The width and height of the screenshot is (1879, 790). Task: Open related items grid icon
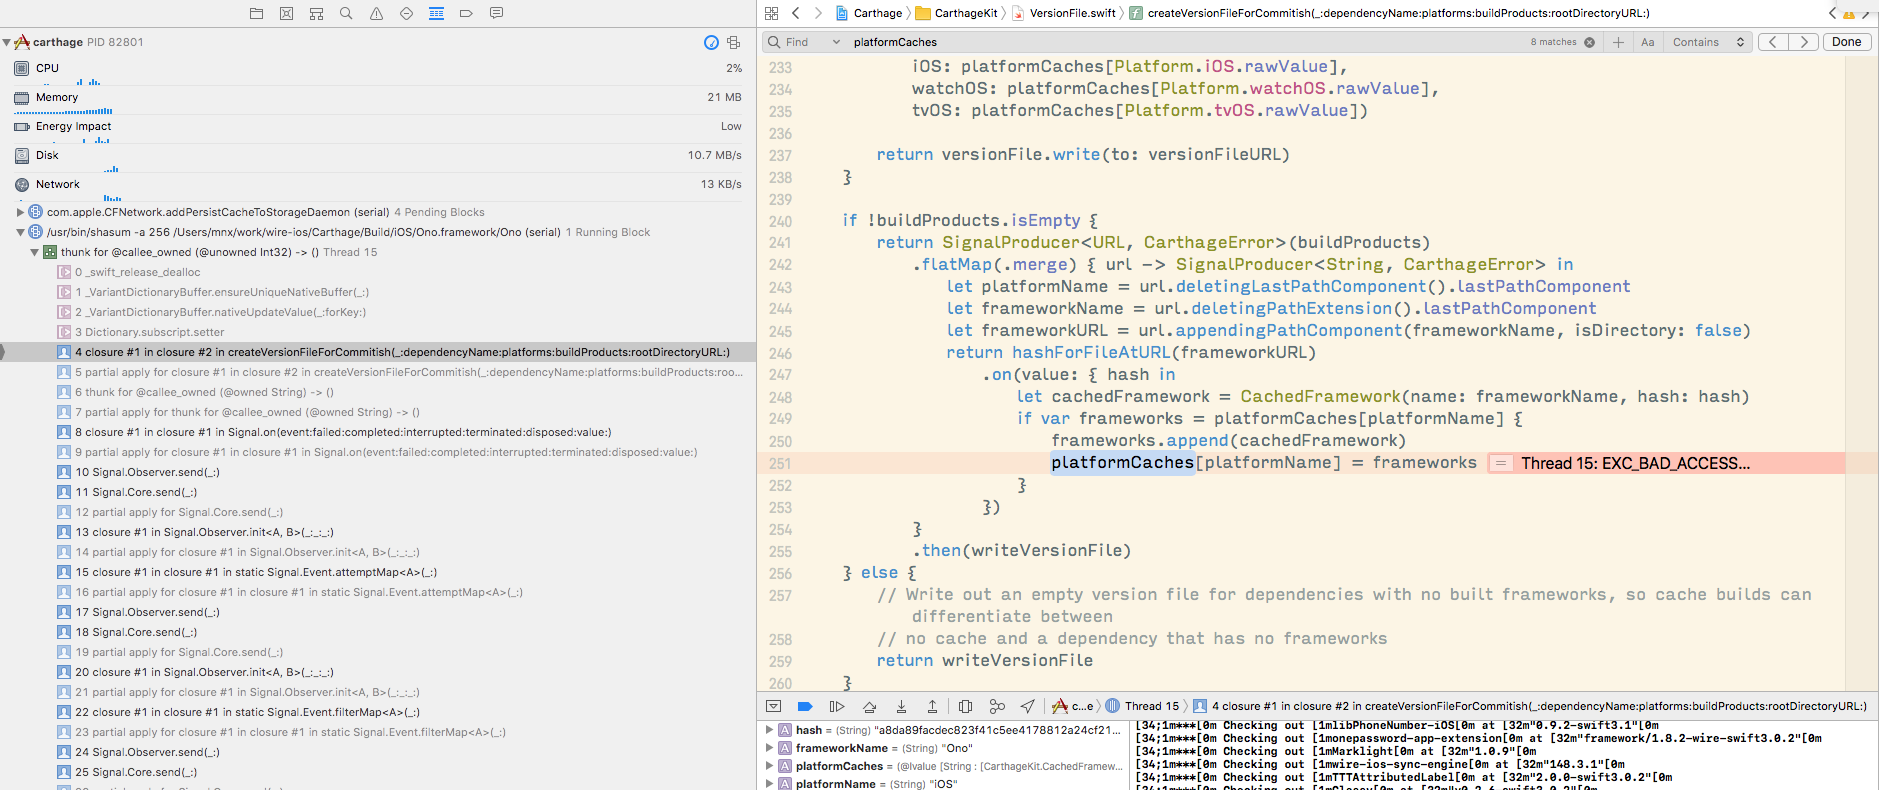point(771,13)
